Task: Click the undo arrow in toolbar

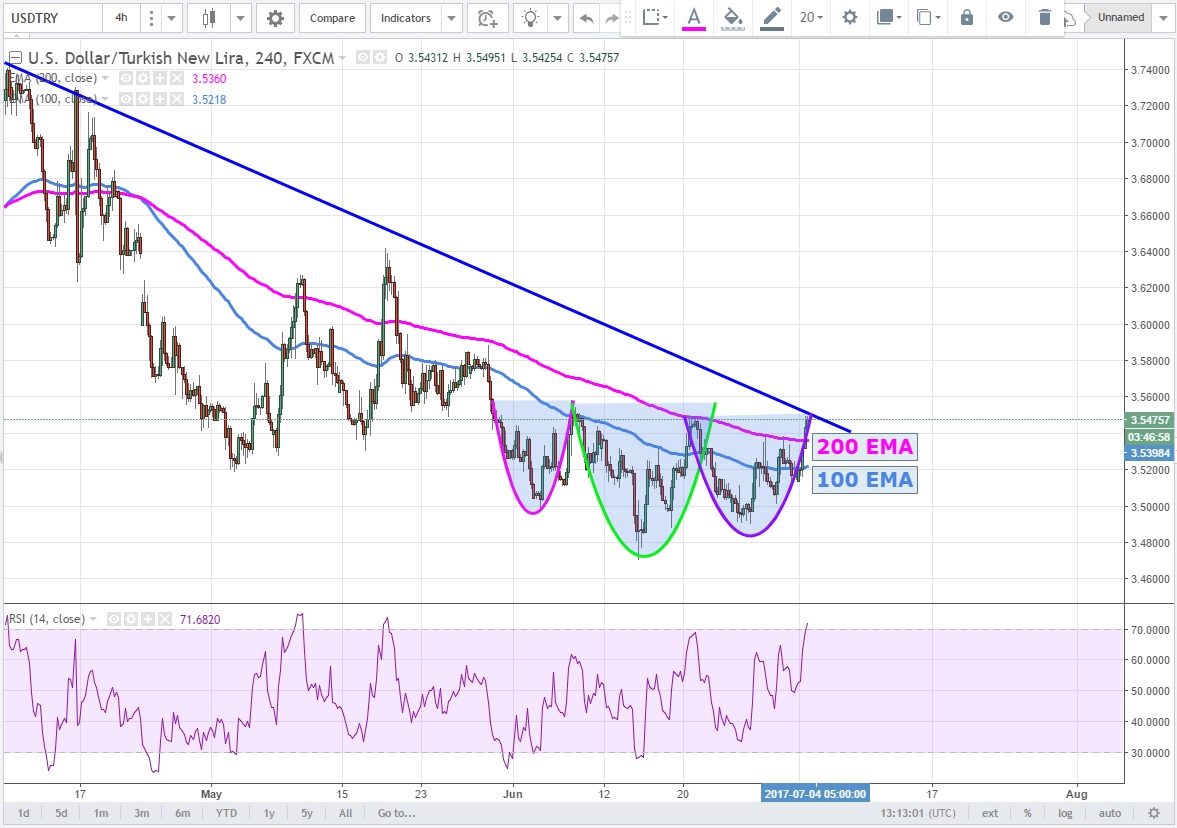Action: coord(586,18)
